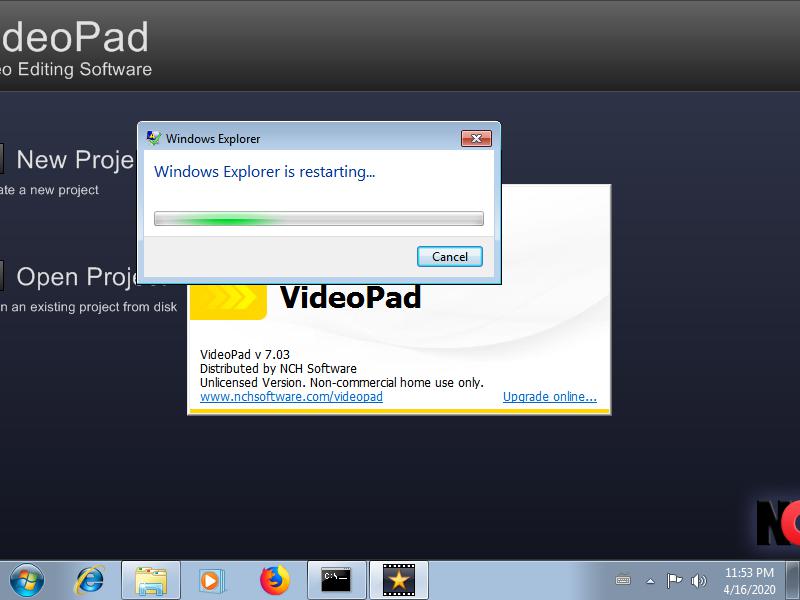Viewport: 800px width, 600px height.
Task: Click the Show desktop strip beside the clock
Action: (x=792, y=580)
